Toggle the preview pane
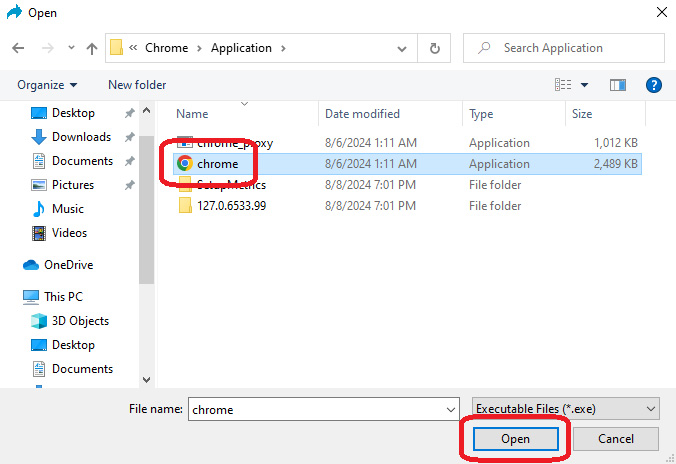This screenshot has width=676, height=464. click(x=618, y=85)
